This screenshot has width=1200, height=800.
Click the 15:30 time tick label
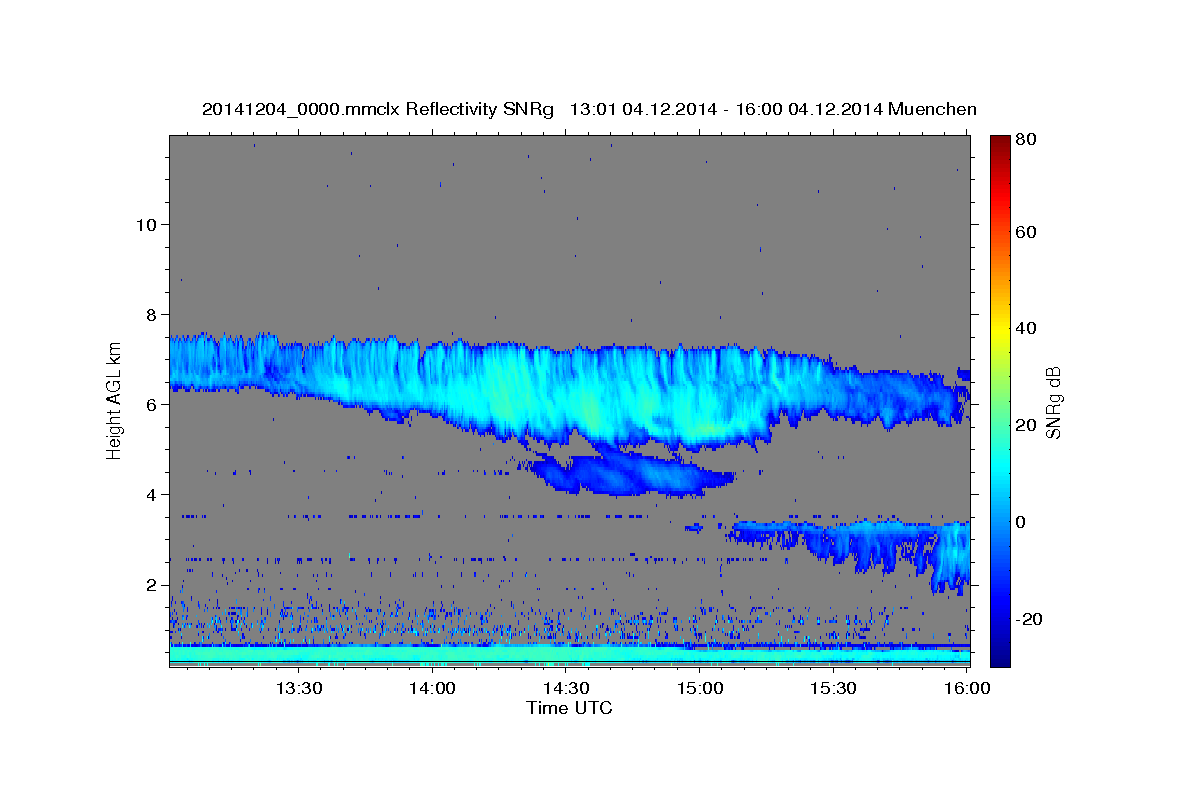[833, 688]
